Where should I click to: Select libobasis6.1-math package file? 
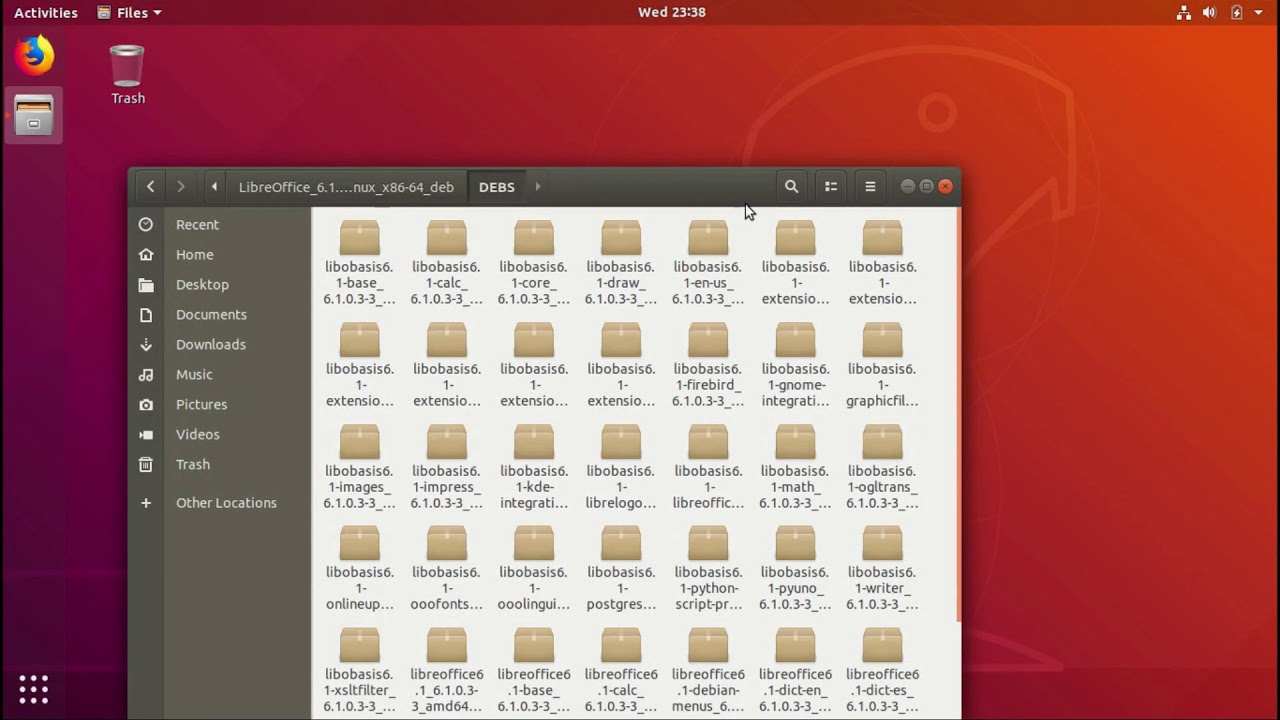click(795, 467)
